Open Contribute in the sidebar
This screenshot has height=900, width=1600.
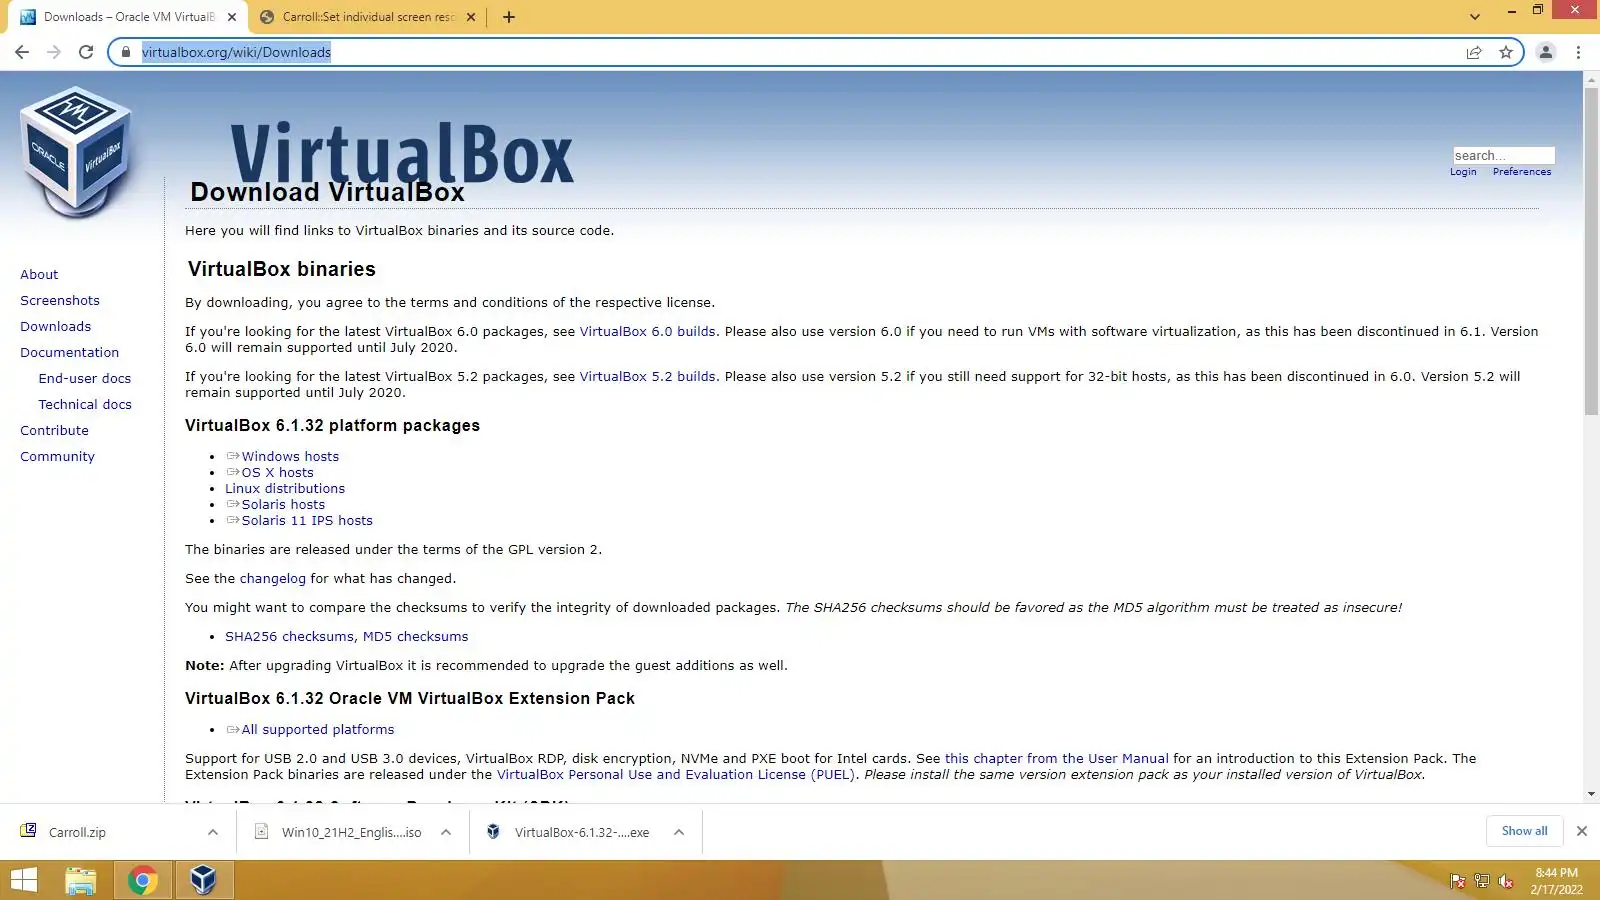(54, 430)
